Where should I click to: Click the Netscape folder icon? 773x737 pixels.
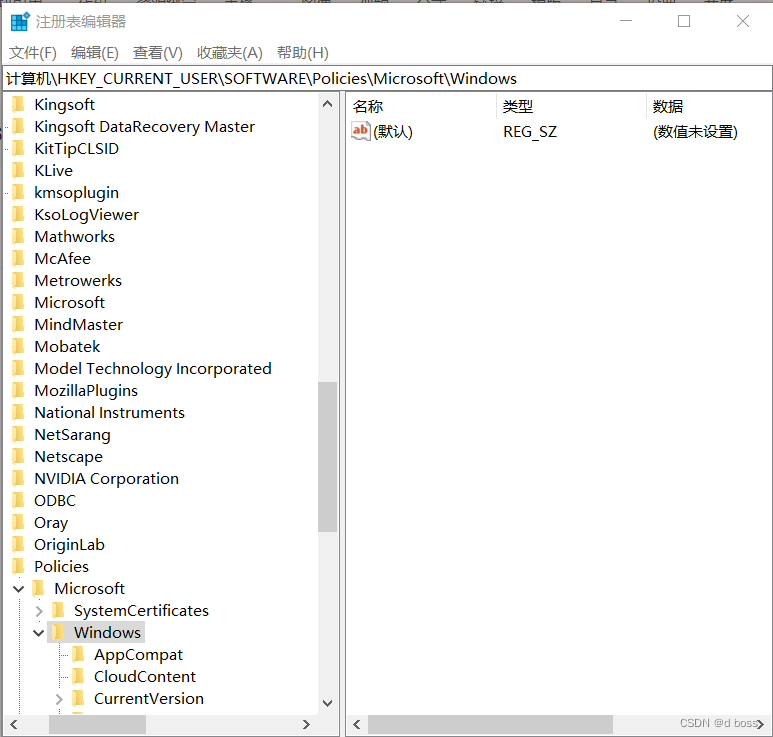pyautogui.click(x=18, y=456)
